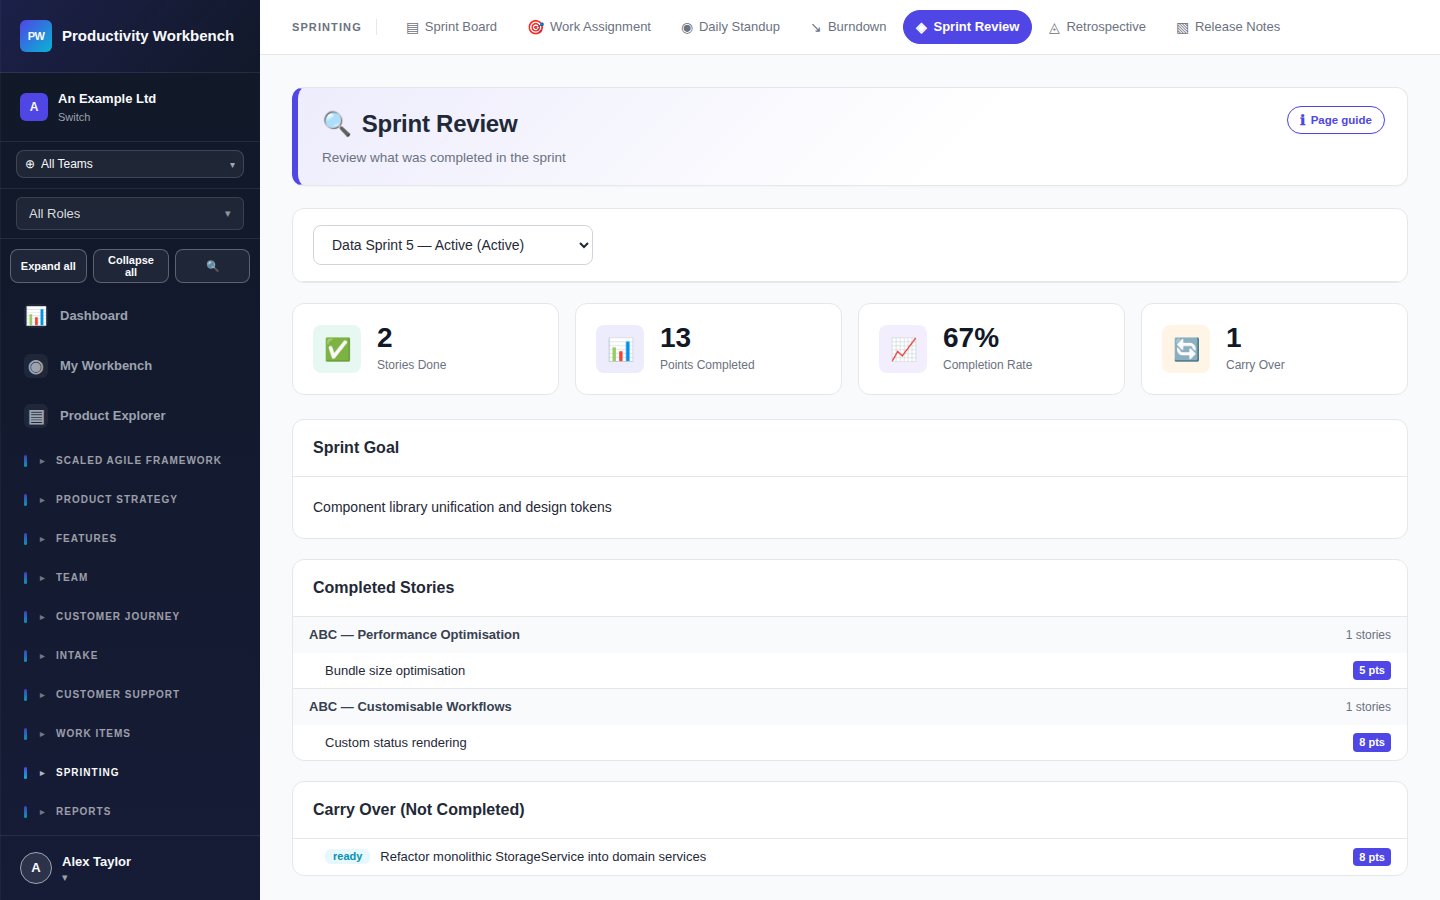The height and width of the screenshot is (900, 1440).
Task: Open the Data Sprint 5 sprint selector
Action: tap(453, 245)
